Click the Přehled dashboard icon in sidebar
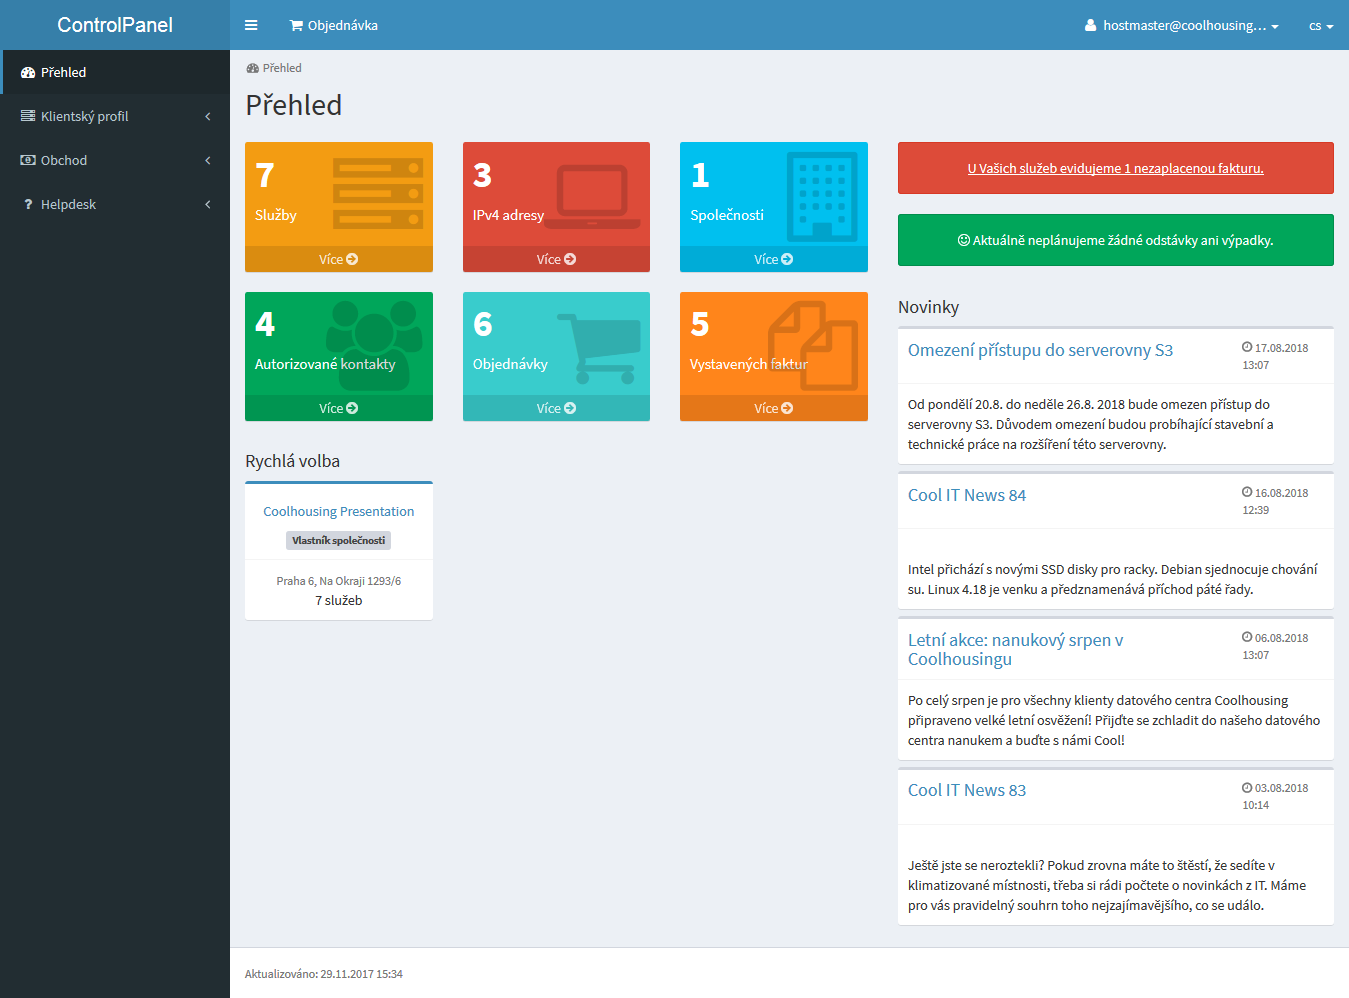Screen dimensions: 1349x998 pyautogui.click(x=28, y=72)
